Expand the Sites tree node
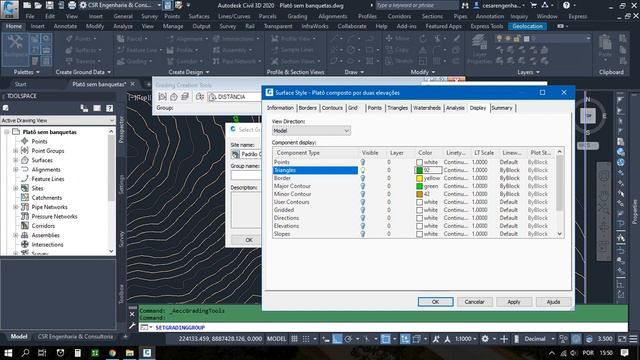Image resolution: width=640 pixels, height=360 pixels. coord(16,188)
